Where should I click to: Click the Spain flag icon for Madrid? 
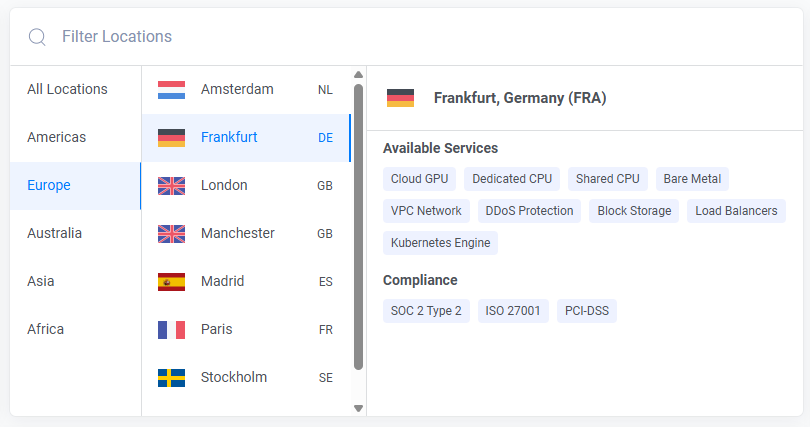point(171,282)
